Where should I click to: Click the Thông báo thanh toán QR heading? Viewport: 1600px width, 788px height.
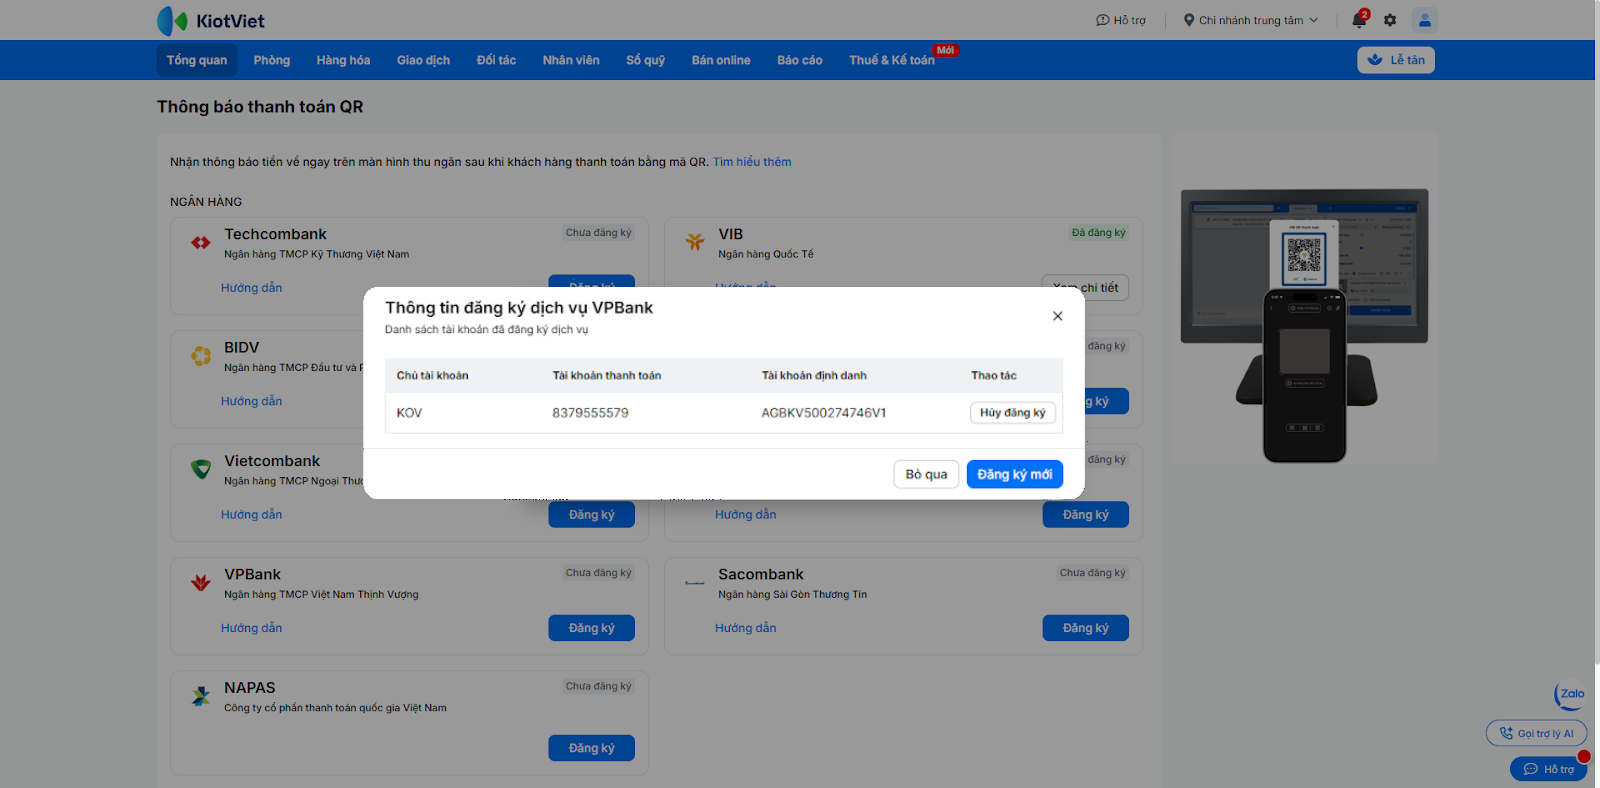point(260,107)
